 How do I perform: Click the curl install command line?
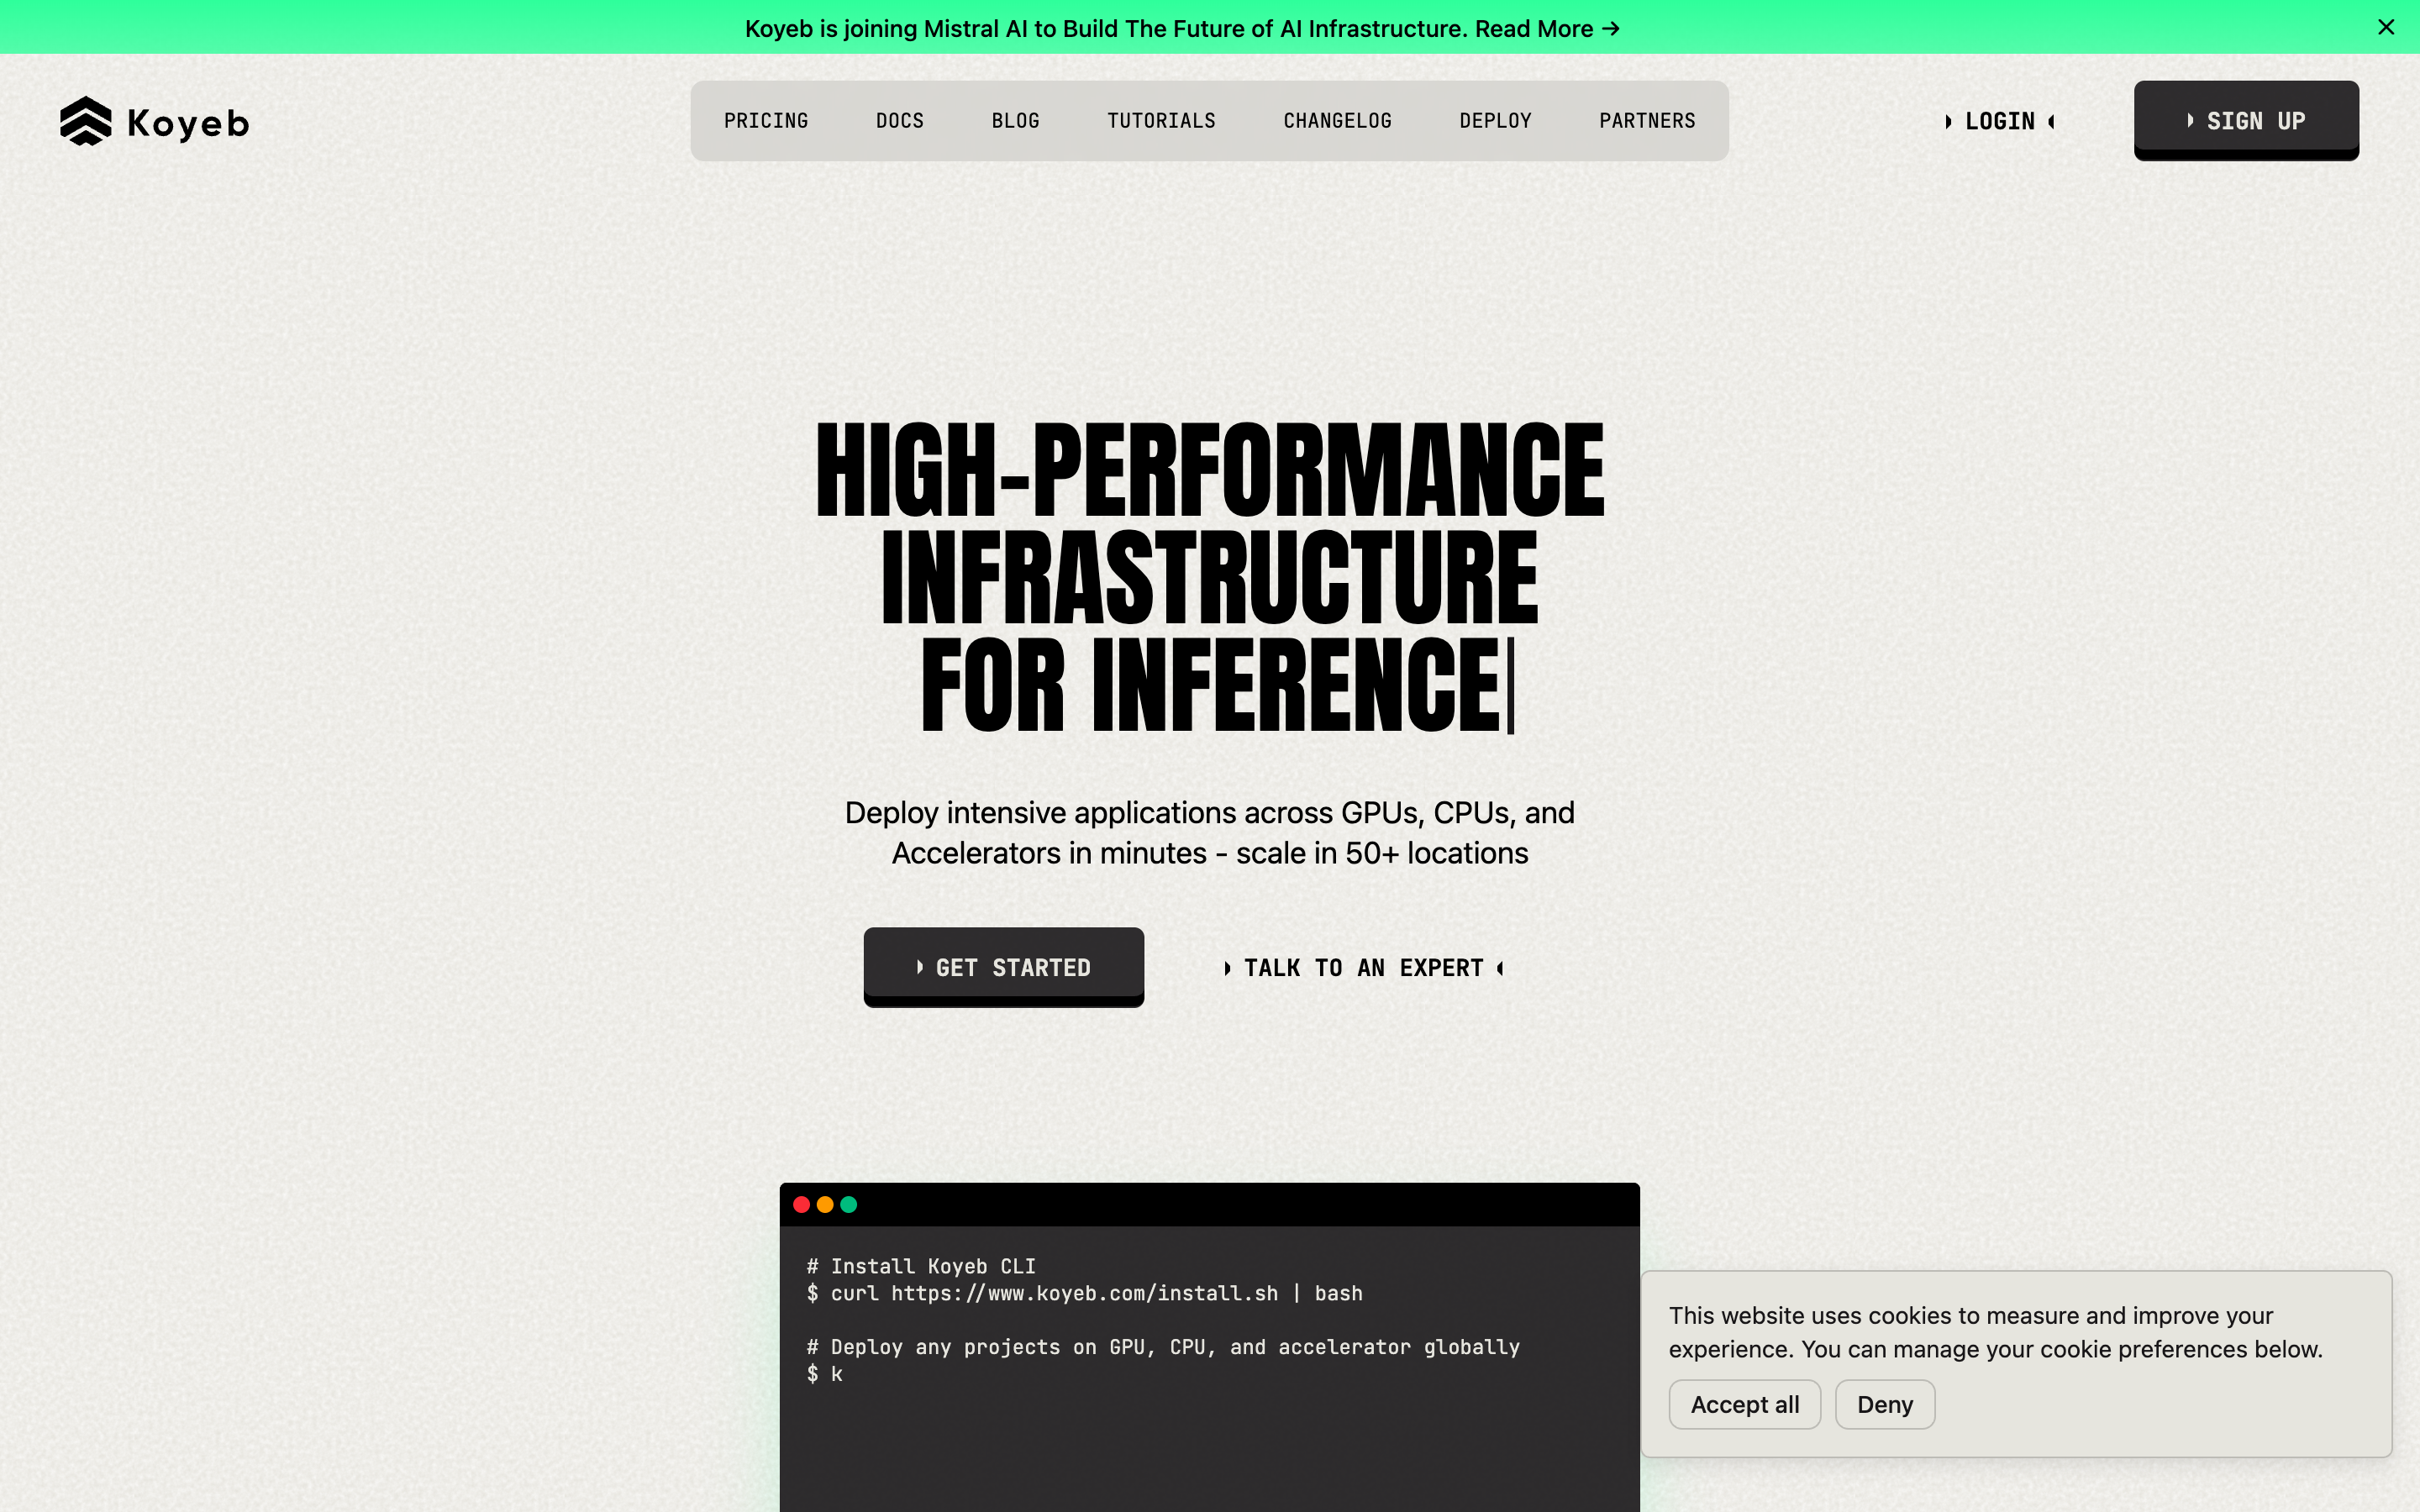[x=1085, y=1293]
